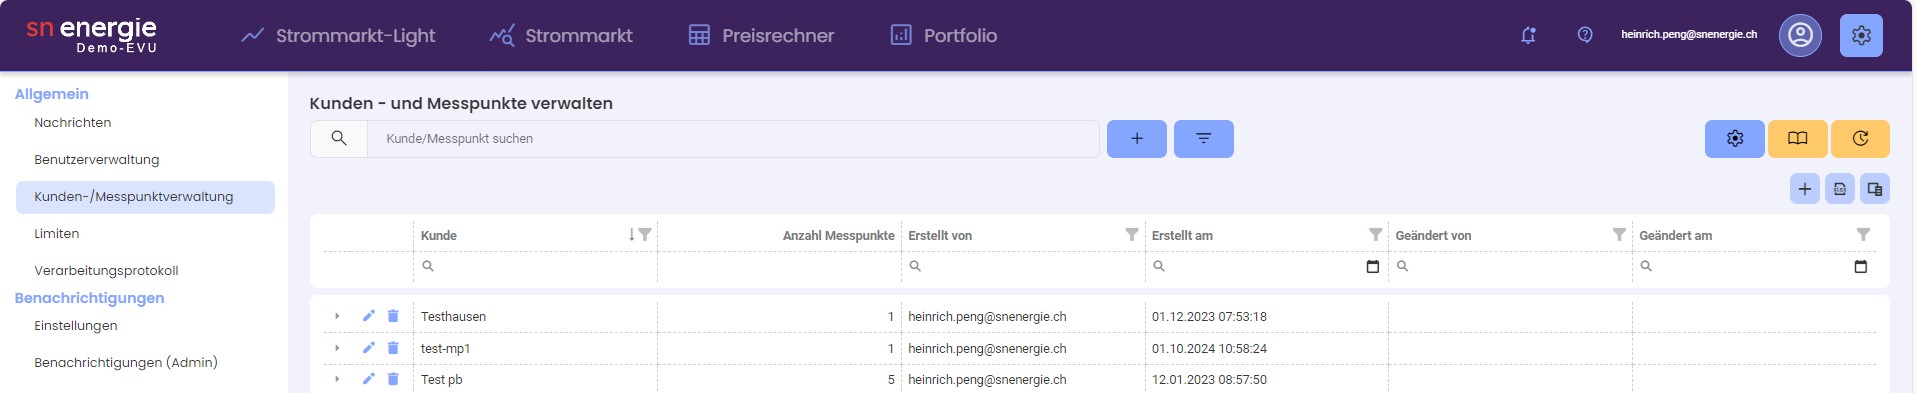This screenshot has width=1916, height=393.
Task: Open search operator for Geändert von filter
Action: [1403, 266]
